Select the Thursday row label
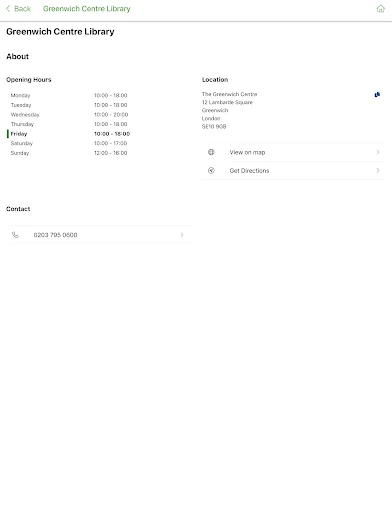Image resolution: width=392 pixels, height=512 pixels. [x=22, y=124]
